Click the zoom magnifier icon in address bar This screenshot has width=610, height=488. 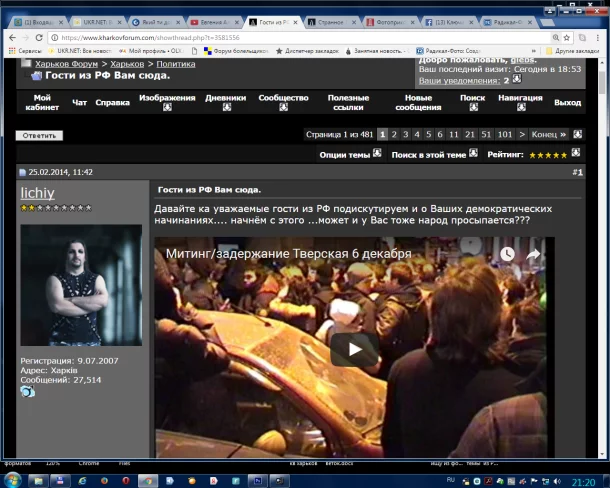(x=556, y=38)
